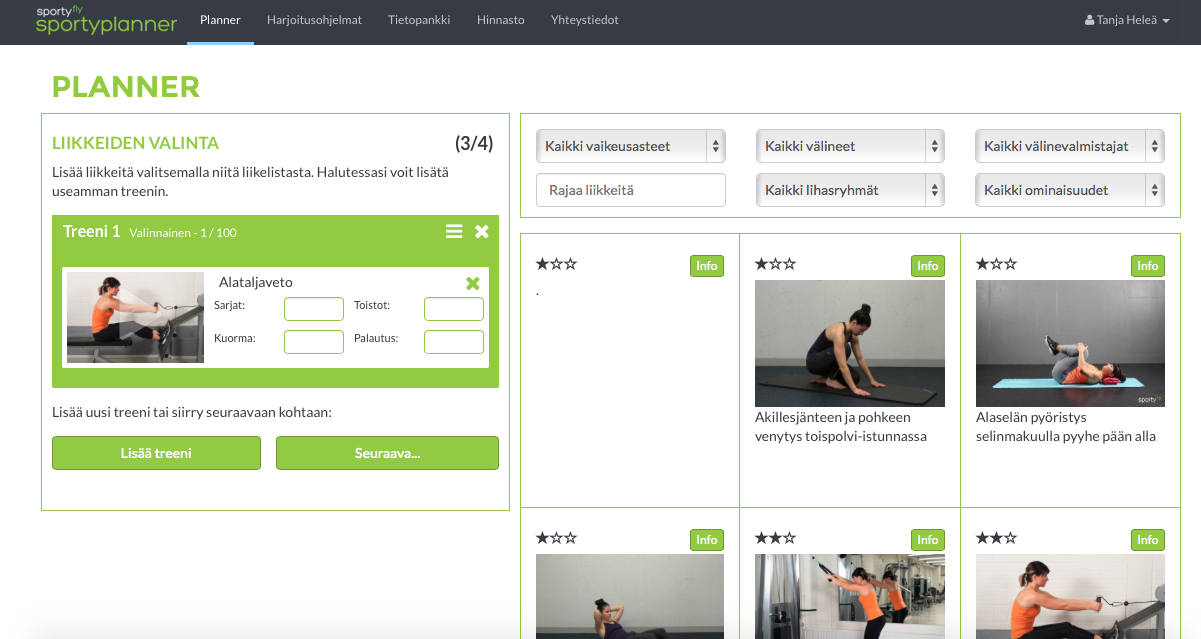This screenshot has width=1201, height=639.
Task: Click star rating above Alaselän pyöristys
Action: (x=996, y=265)
